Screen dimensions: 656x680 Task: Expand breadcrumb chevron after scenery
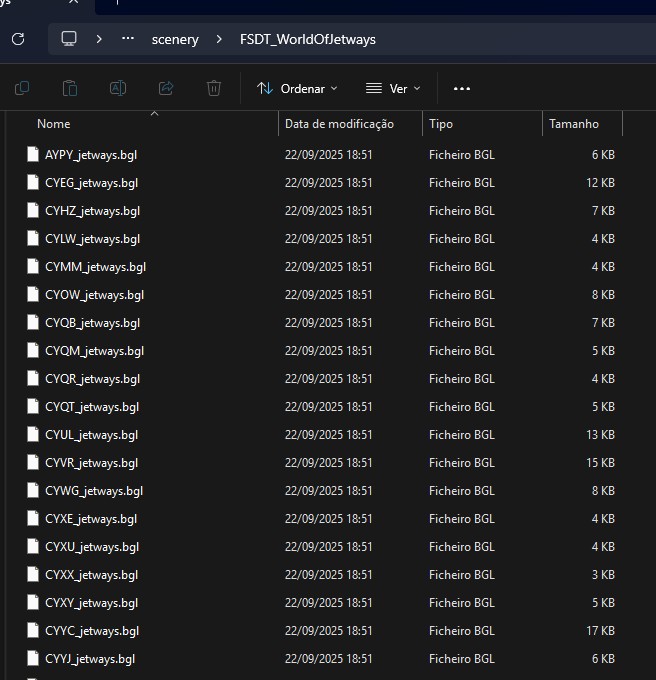pos(219,39)
